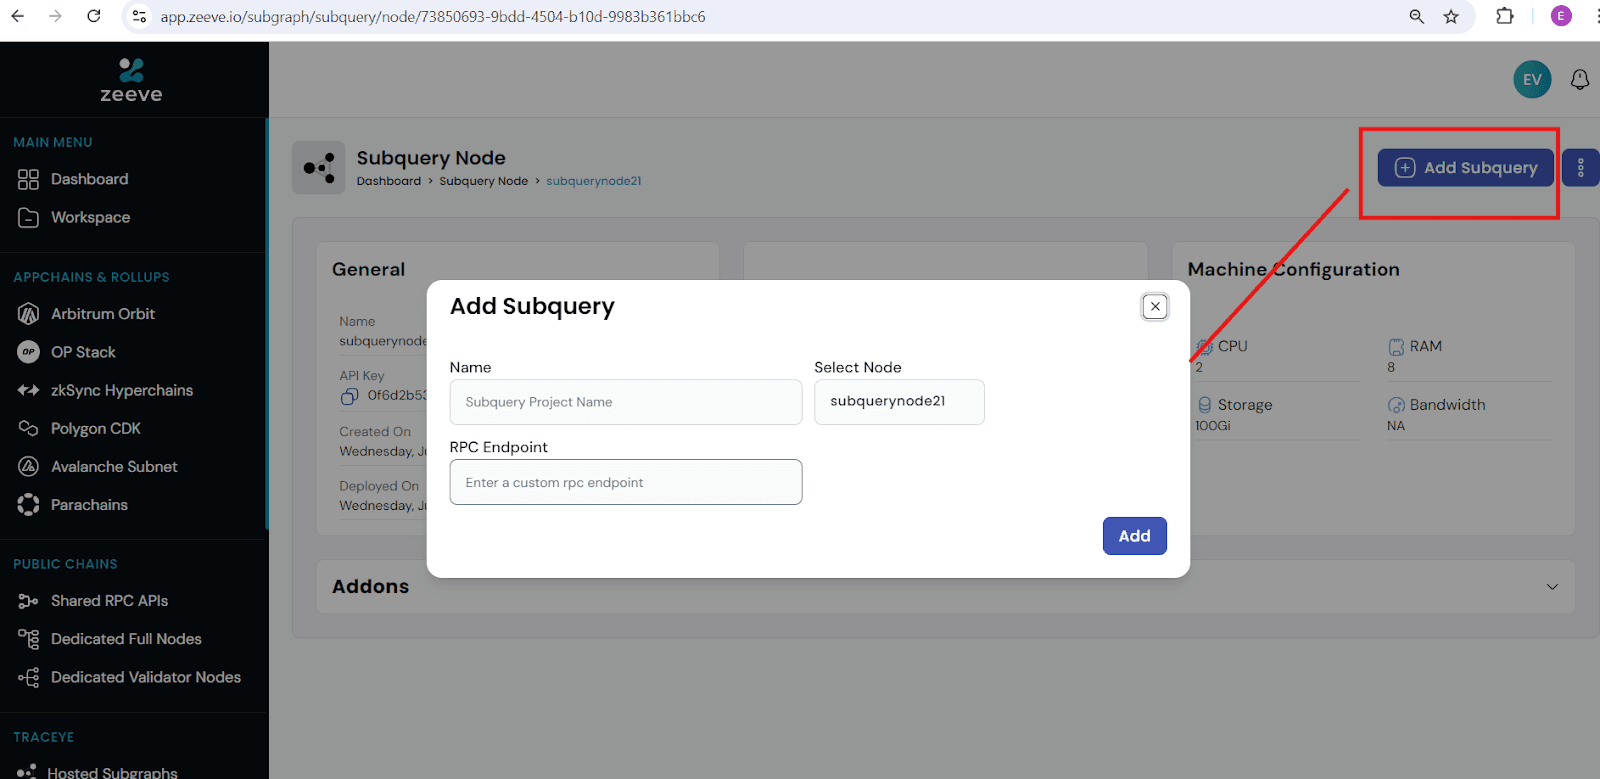Go to Avalanche Subnet

(x=114, y=467)
